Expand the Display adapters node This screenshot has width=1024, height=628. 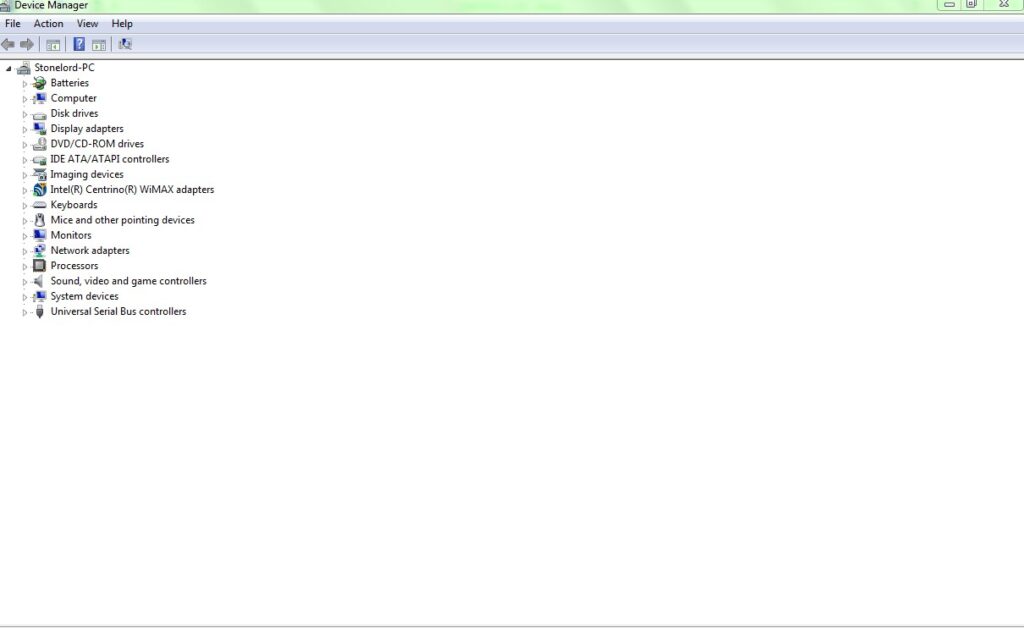pyautogui.click(x=25, y=129)
